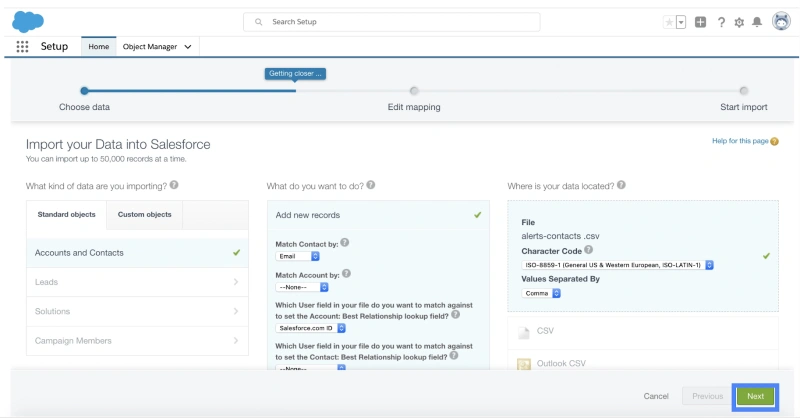Open the Setup gear icon

(739, 22)
